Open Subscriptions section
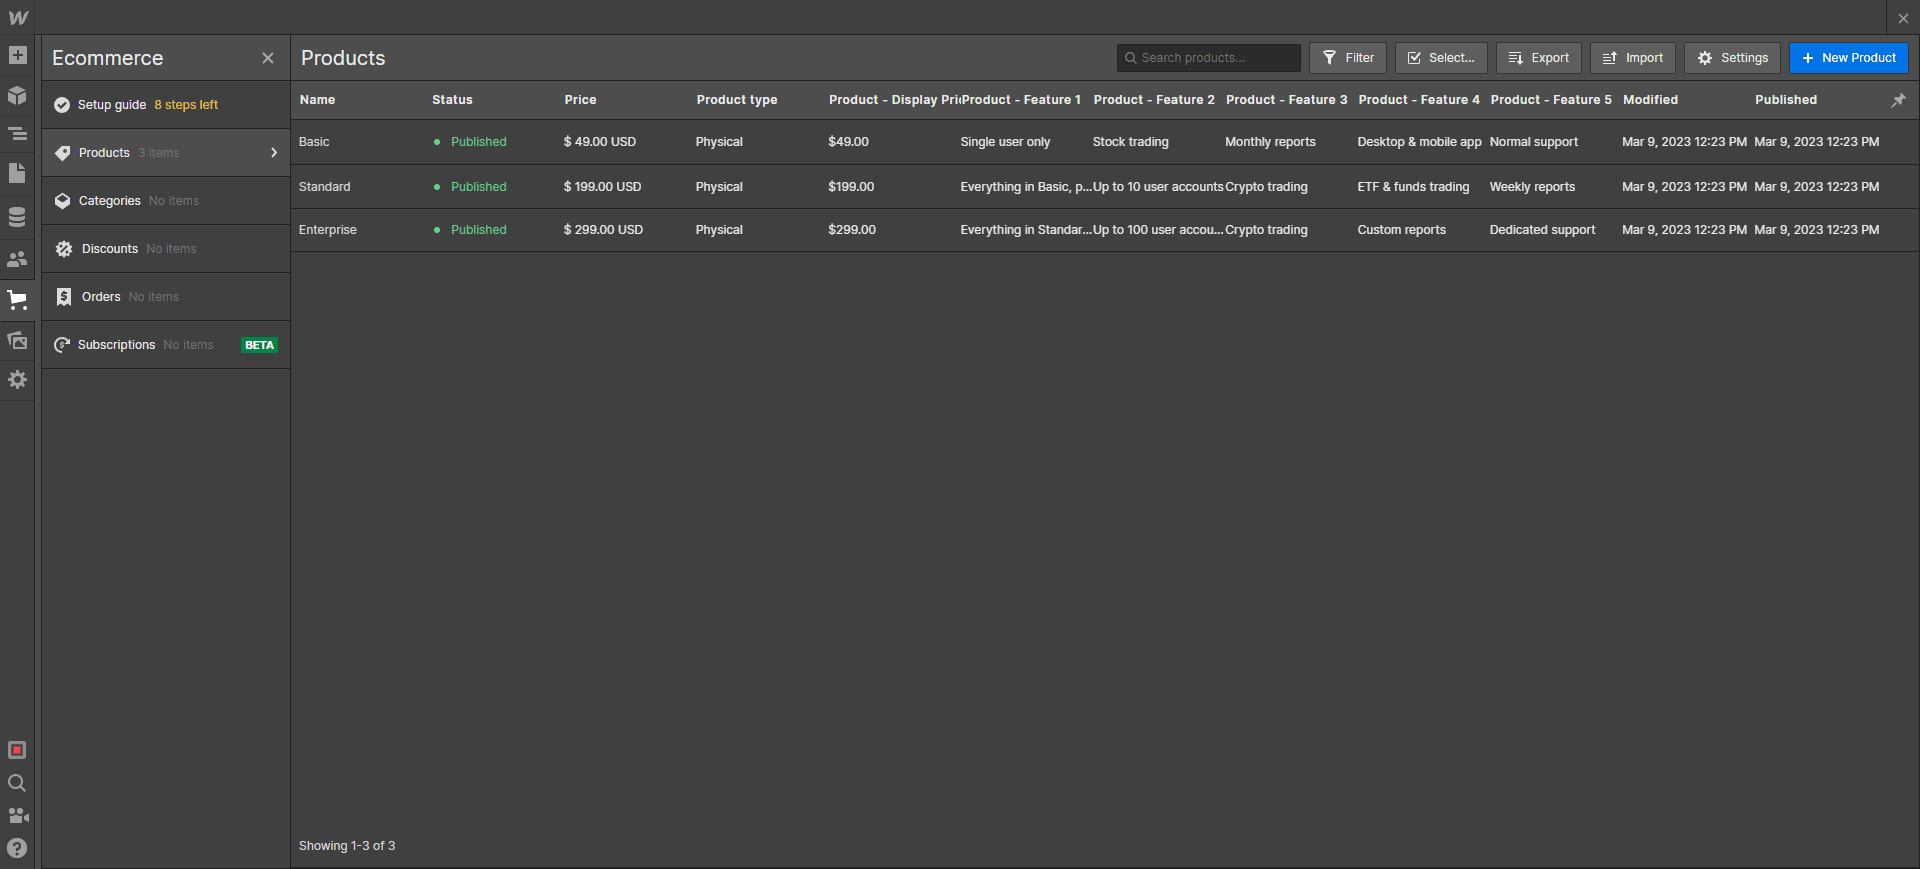The width and height of the screenshot is (1920, 869). (166, 345)
